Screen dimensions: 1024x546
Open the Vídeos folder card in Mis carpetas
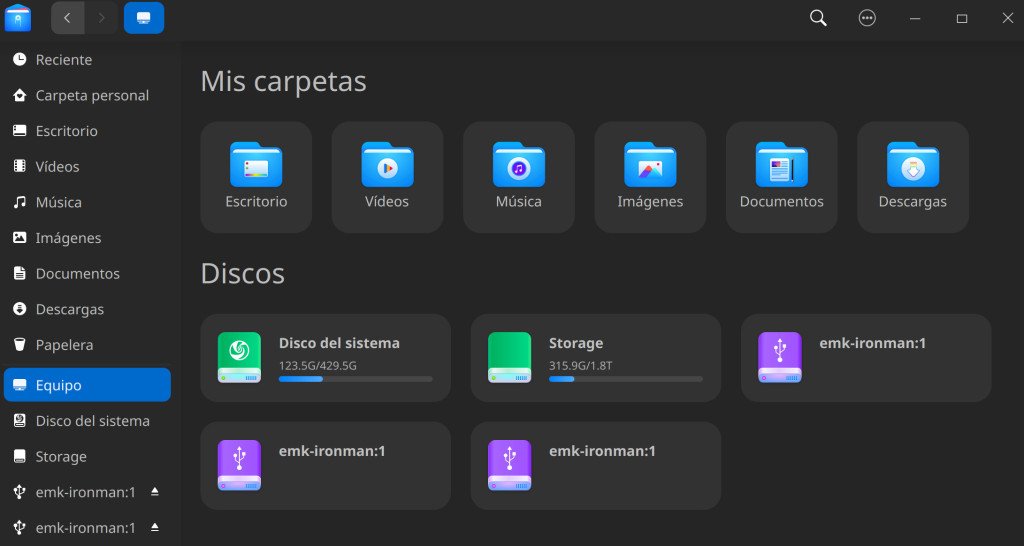387,177
